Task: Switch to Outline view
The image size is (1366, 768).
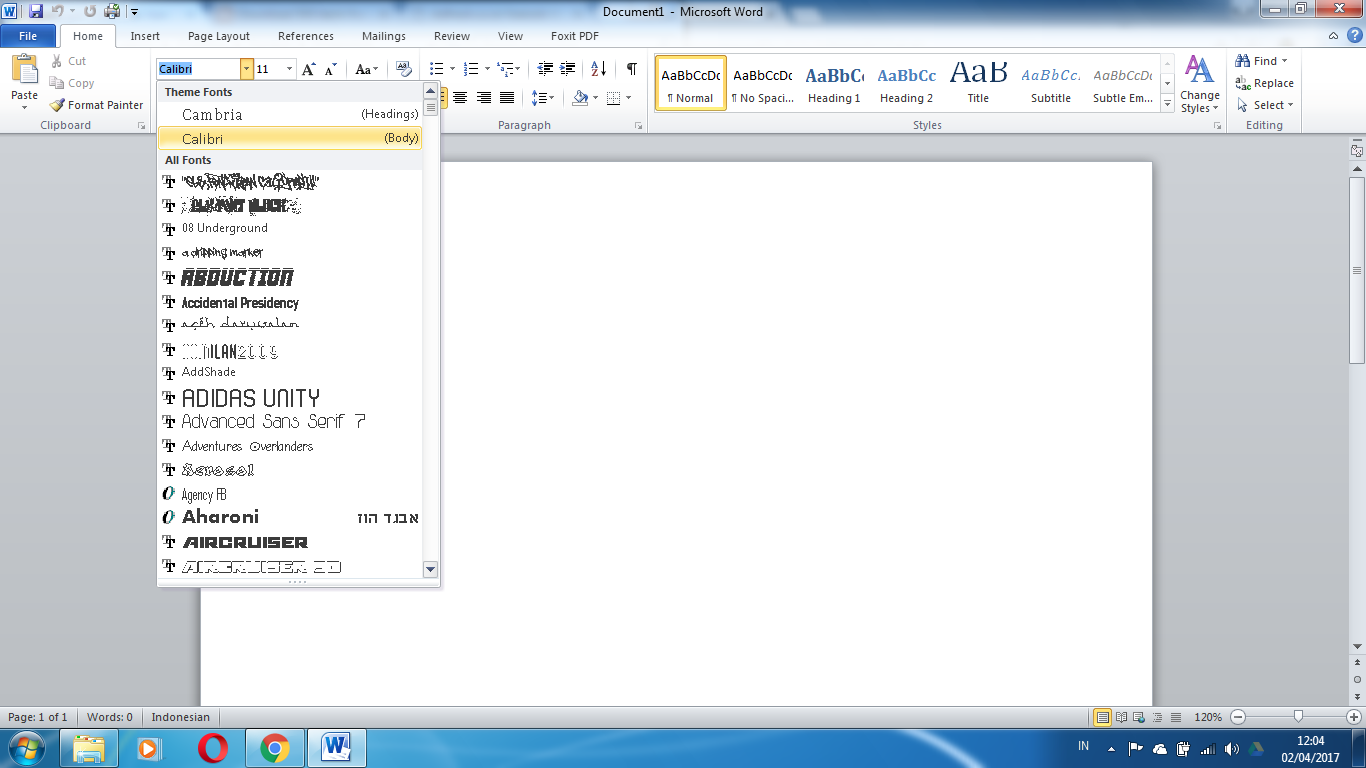Action: (x=1158, y=717)
